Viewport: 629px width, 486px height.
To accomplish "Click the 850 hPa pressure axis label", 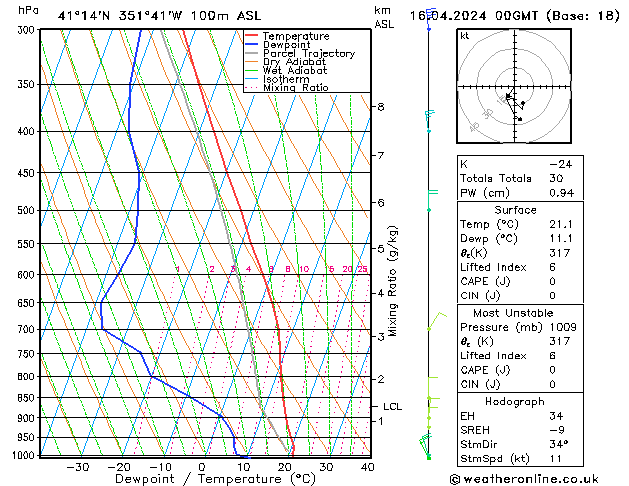I will tap(28, 398).
